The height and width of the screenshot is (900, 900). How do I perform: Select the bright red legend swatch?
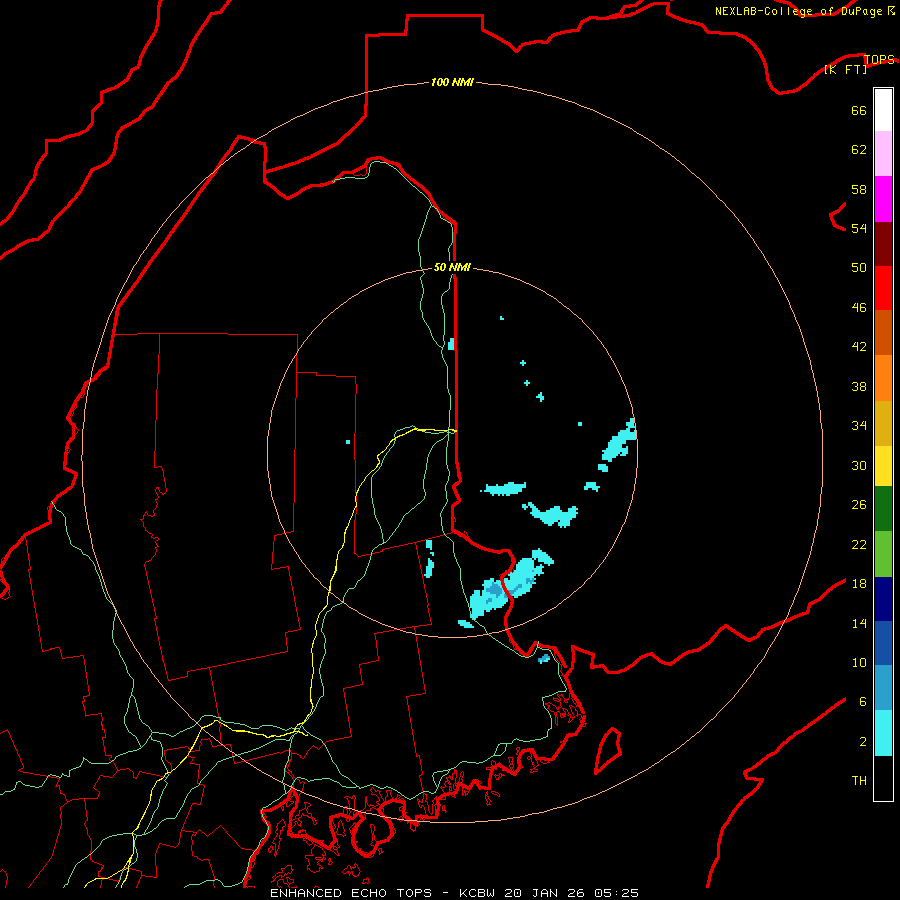tap(883, 288)
